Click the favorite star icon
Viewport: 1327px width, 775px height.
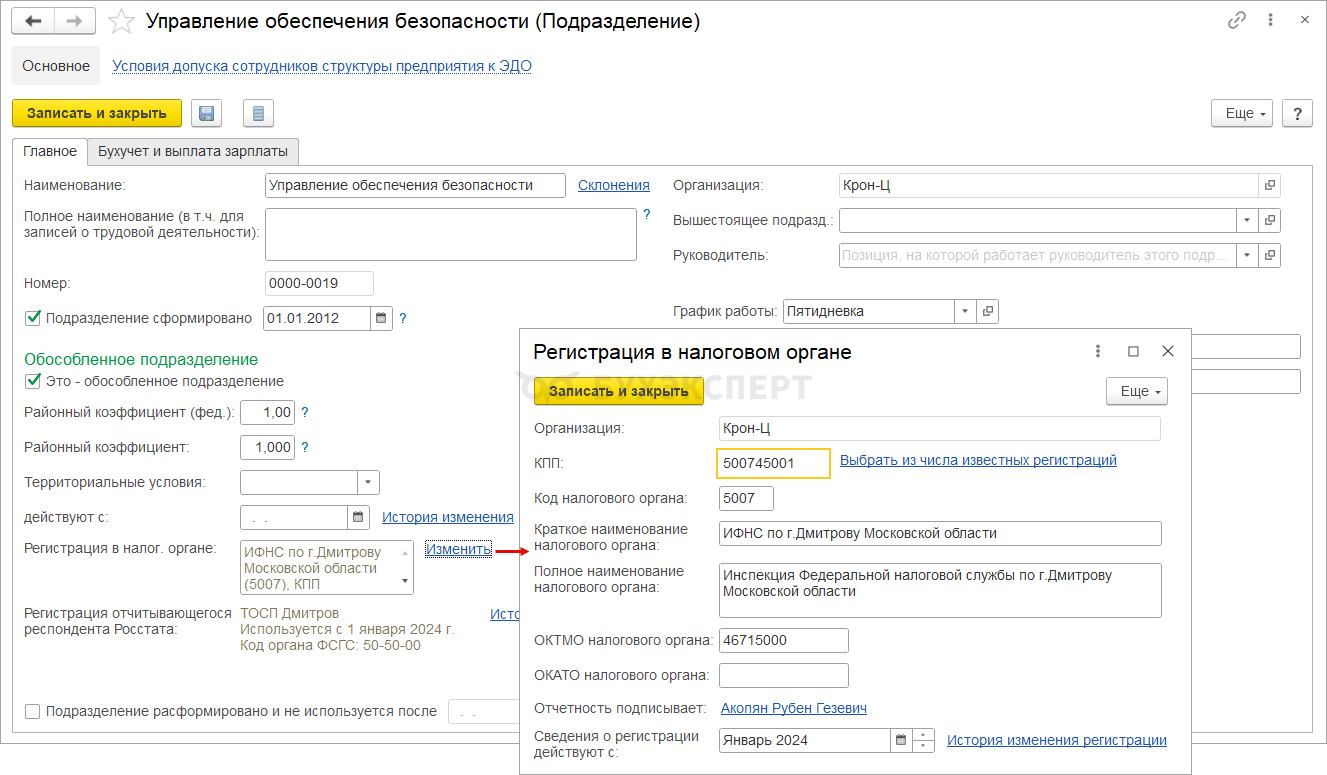121,21
